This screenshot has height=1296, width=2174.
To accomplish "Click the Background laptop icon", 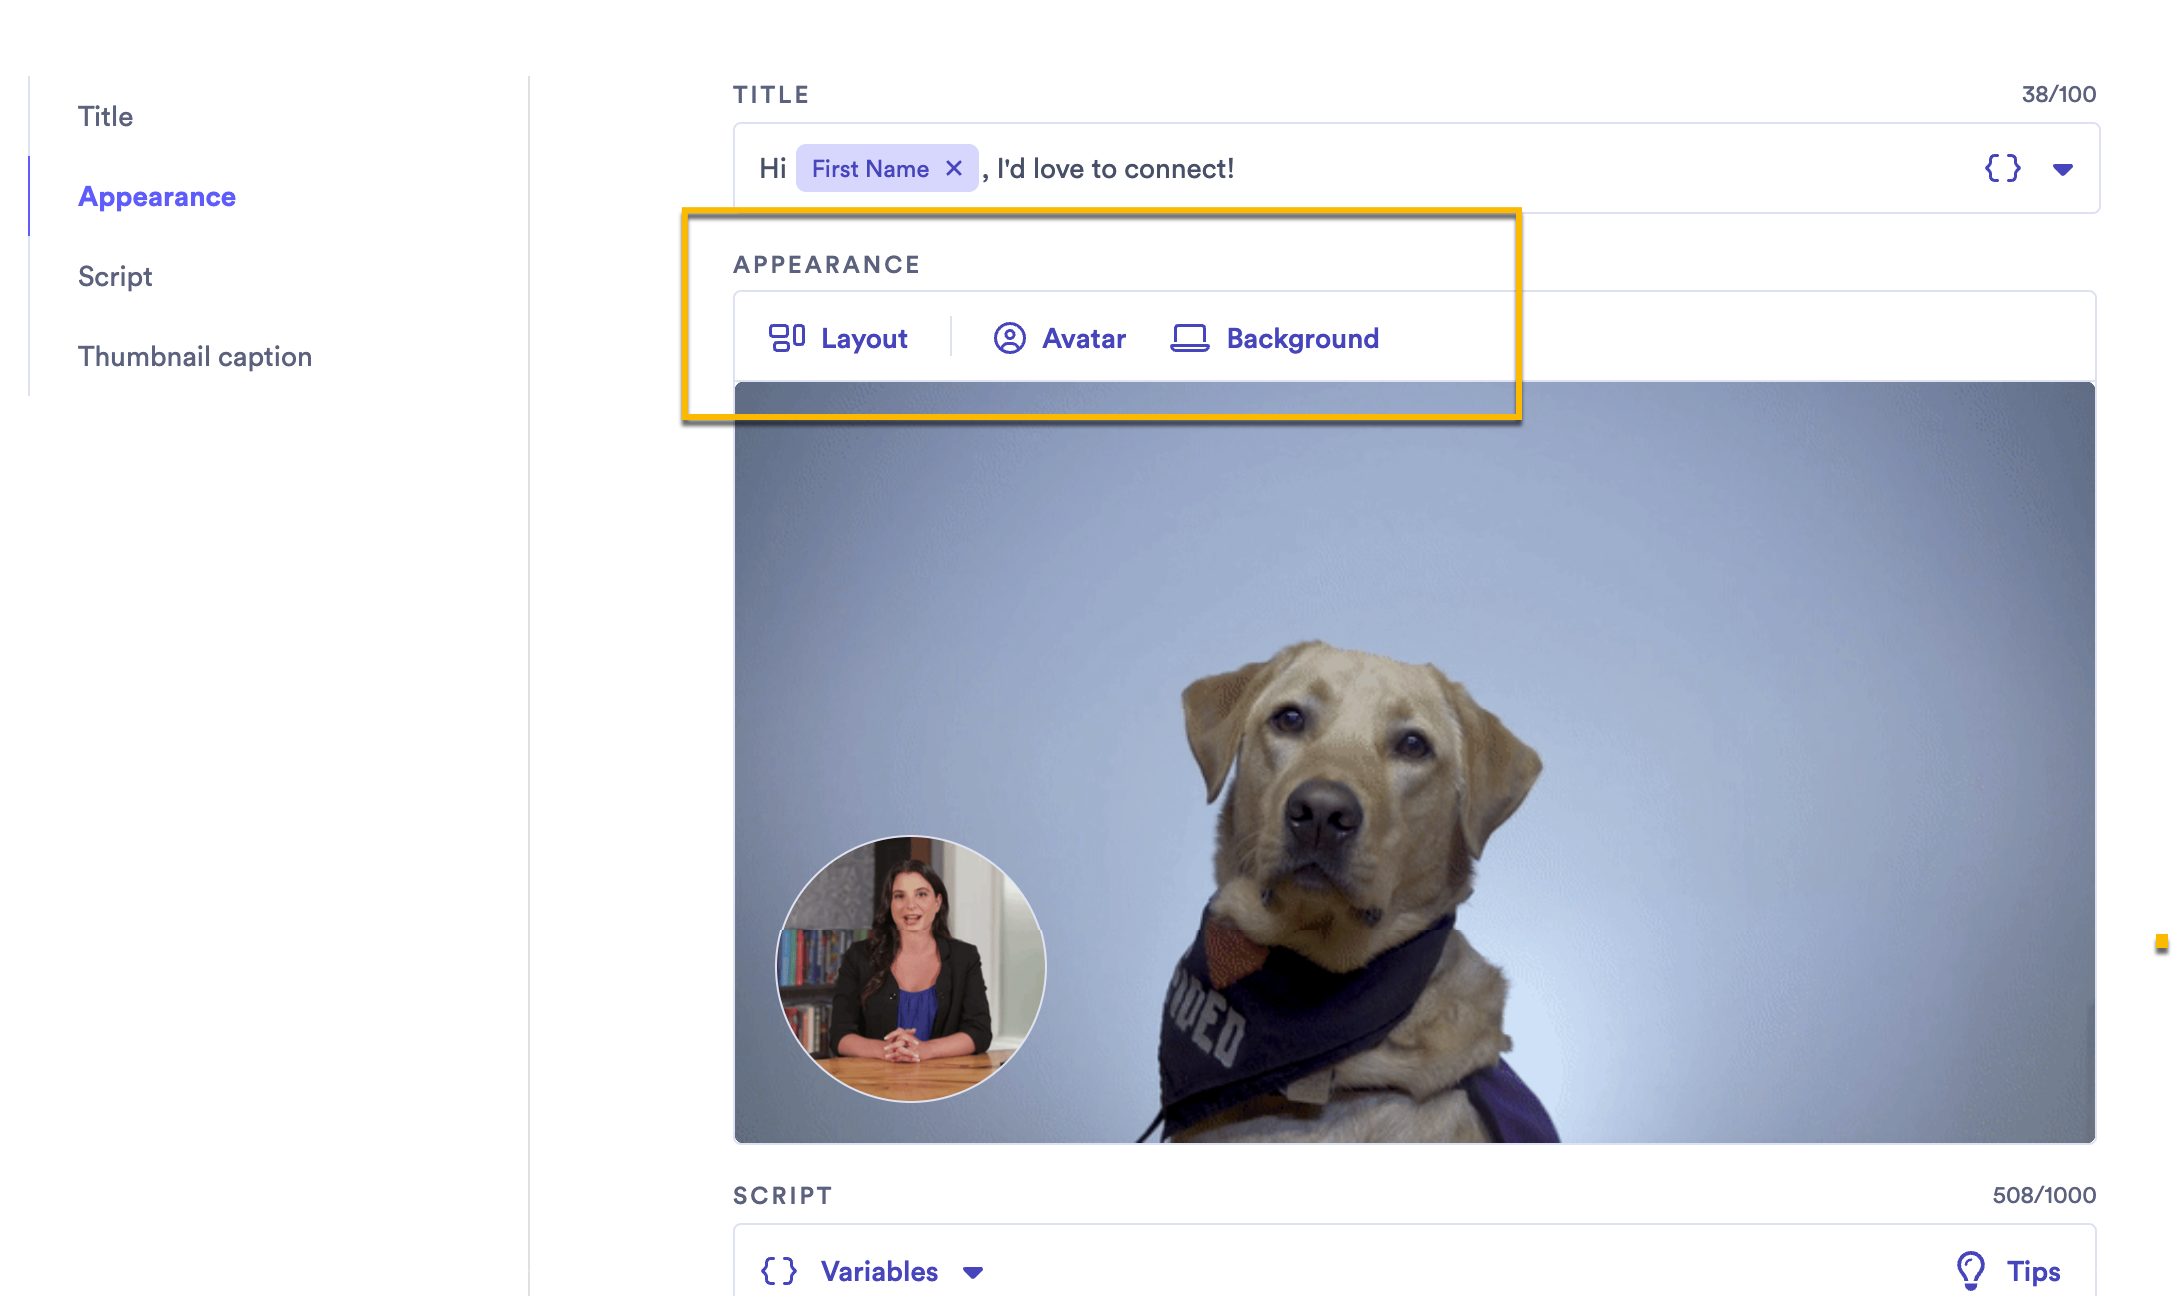I will point(1189,338).
